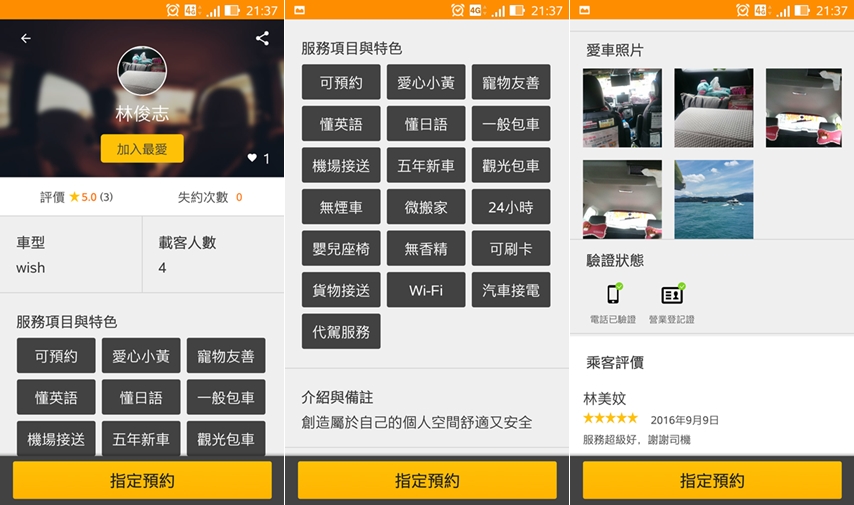This screenshot has width=854, height=505.
Task: Tap the orange star beside 5.0 rating
Action: [x=74, y=197]
